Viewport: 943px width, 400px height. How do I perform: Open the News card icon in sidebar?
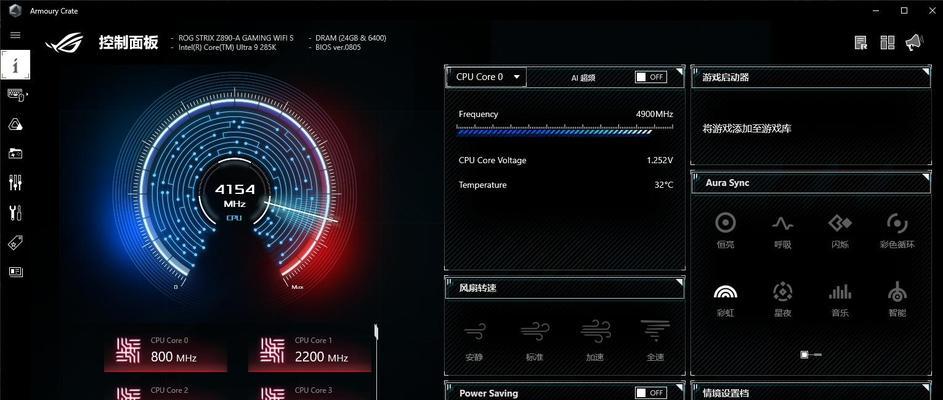[x=16, y=272]
